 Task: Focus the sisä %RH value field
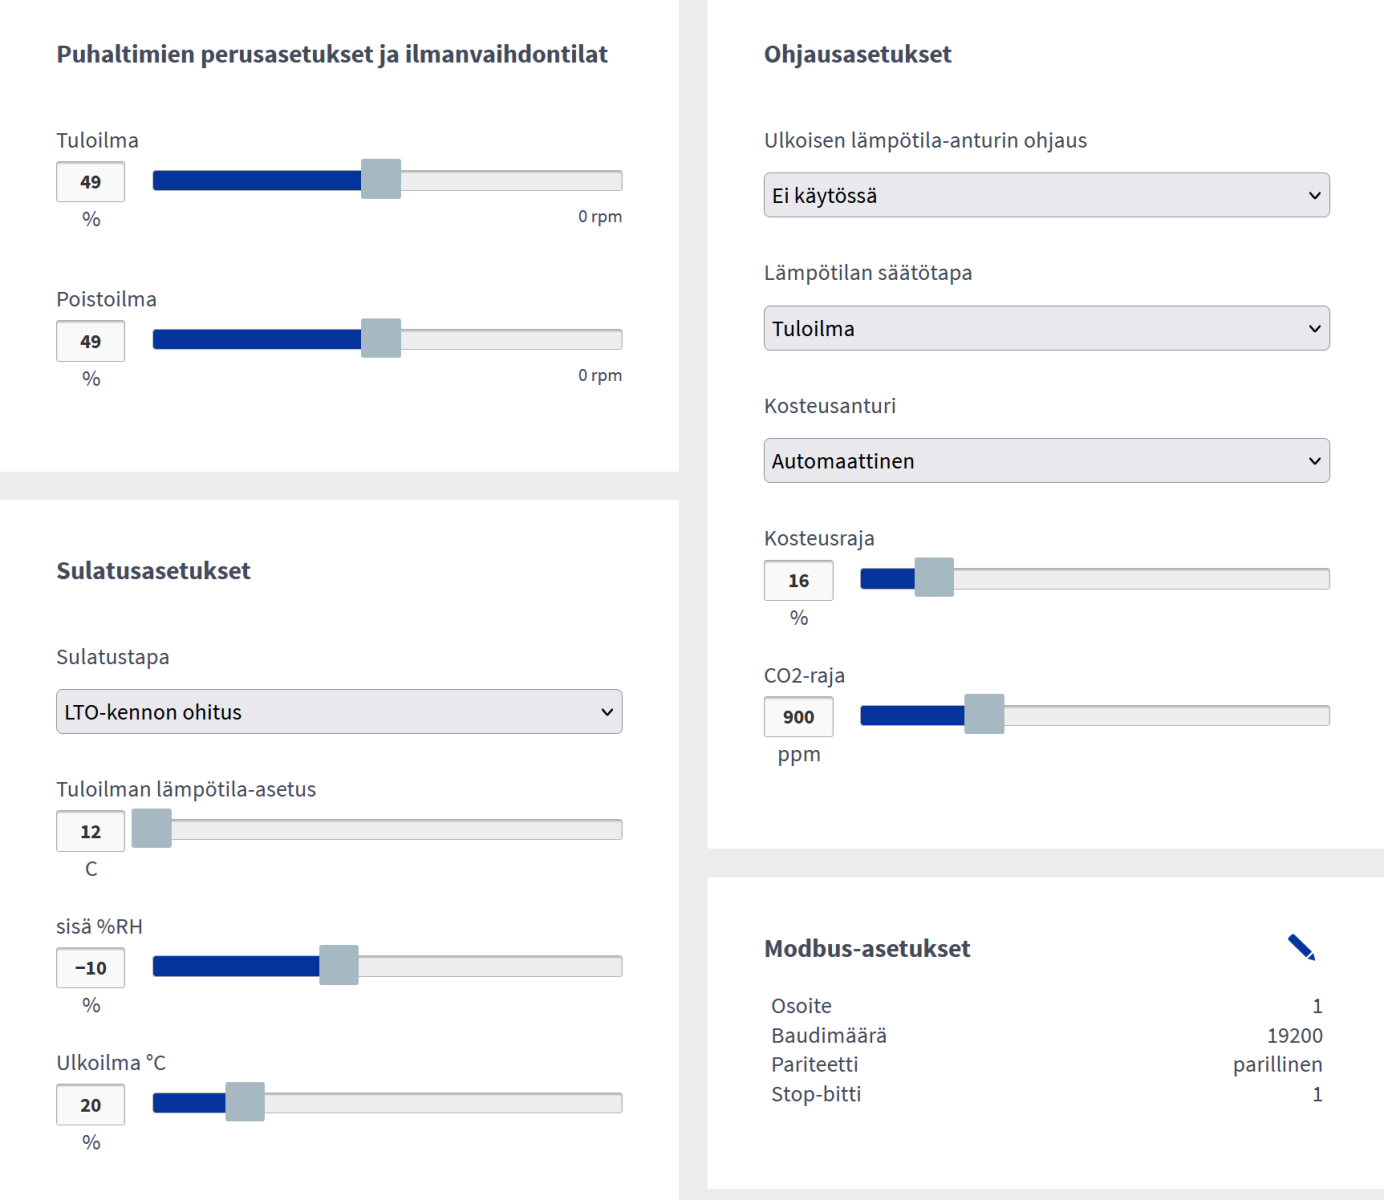tap(91, 968)
